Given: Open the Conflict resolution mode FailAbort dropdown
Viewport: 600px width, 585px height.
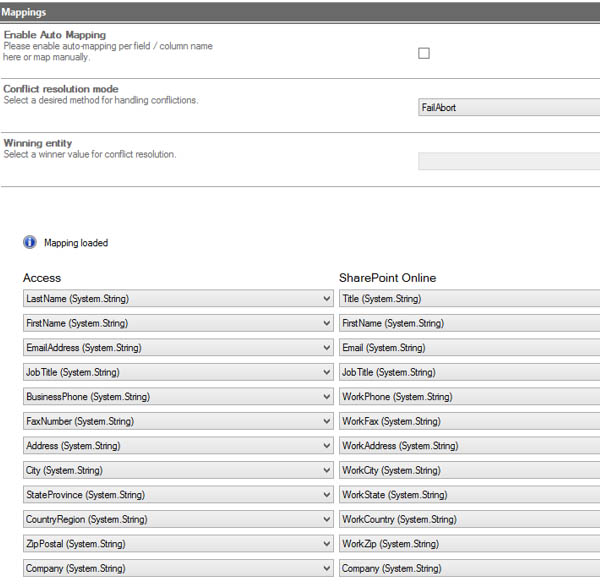Looking at the screenshot, I should coord(508,107).
